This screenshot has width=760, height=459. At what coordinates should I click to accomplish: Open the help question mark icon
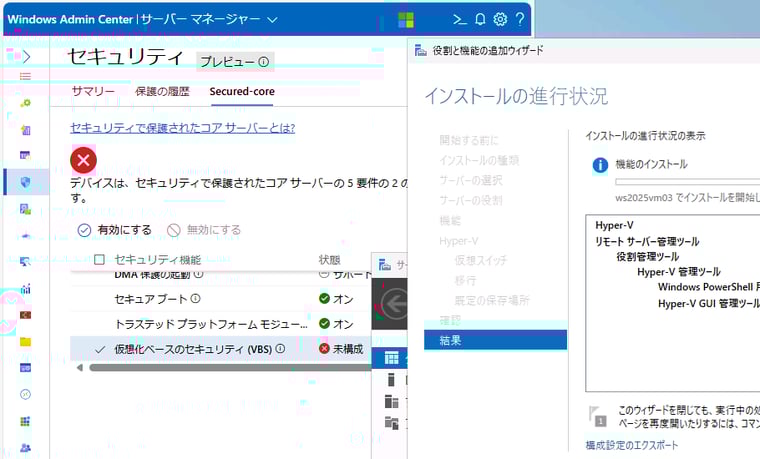point(520,19)
